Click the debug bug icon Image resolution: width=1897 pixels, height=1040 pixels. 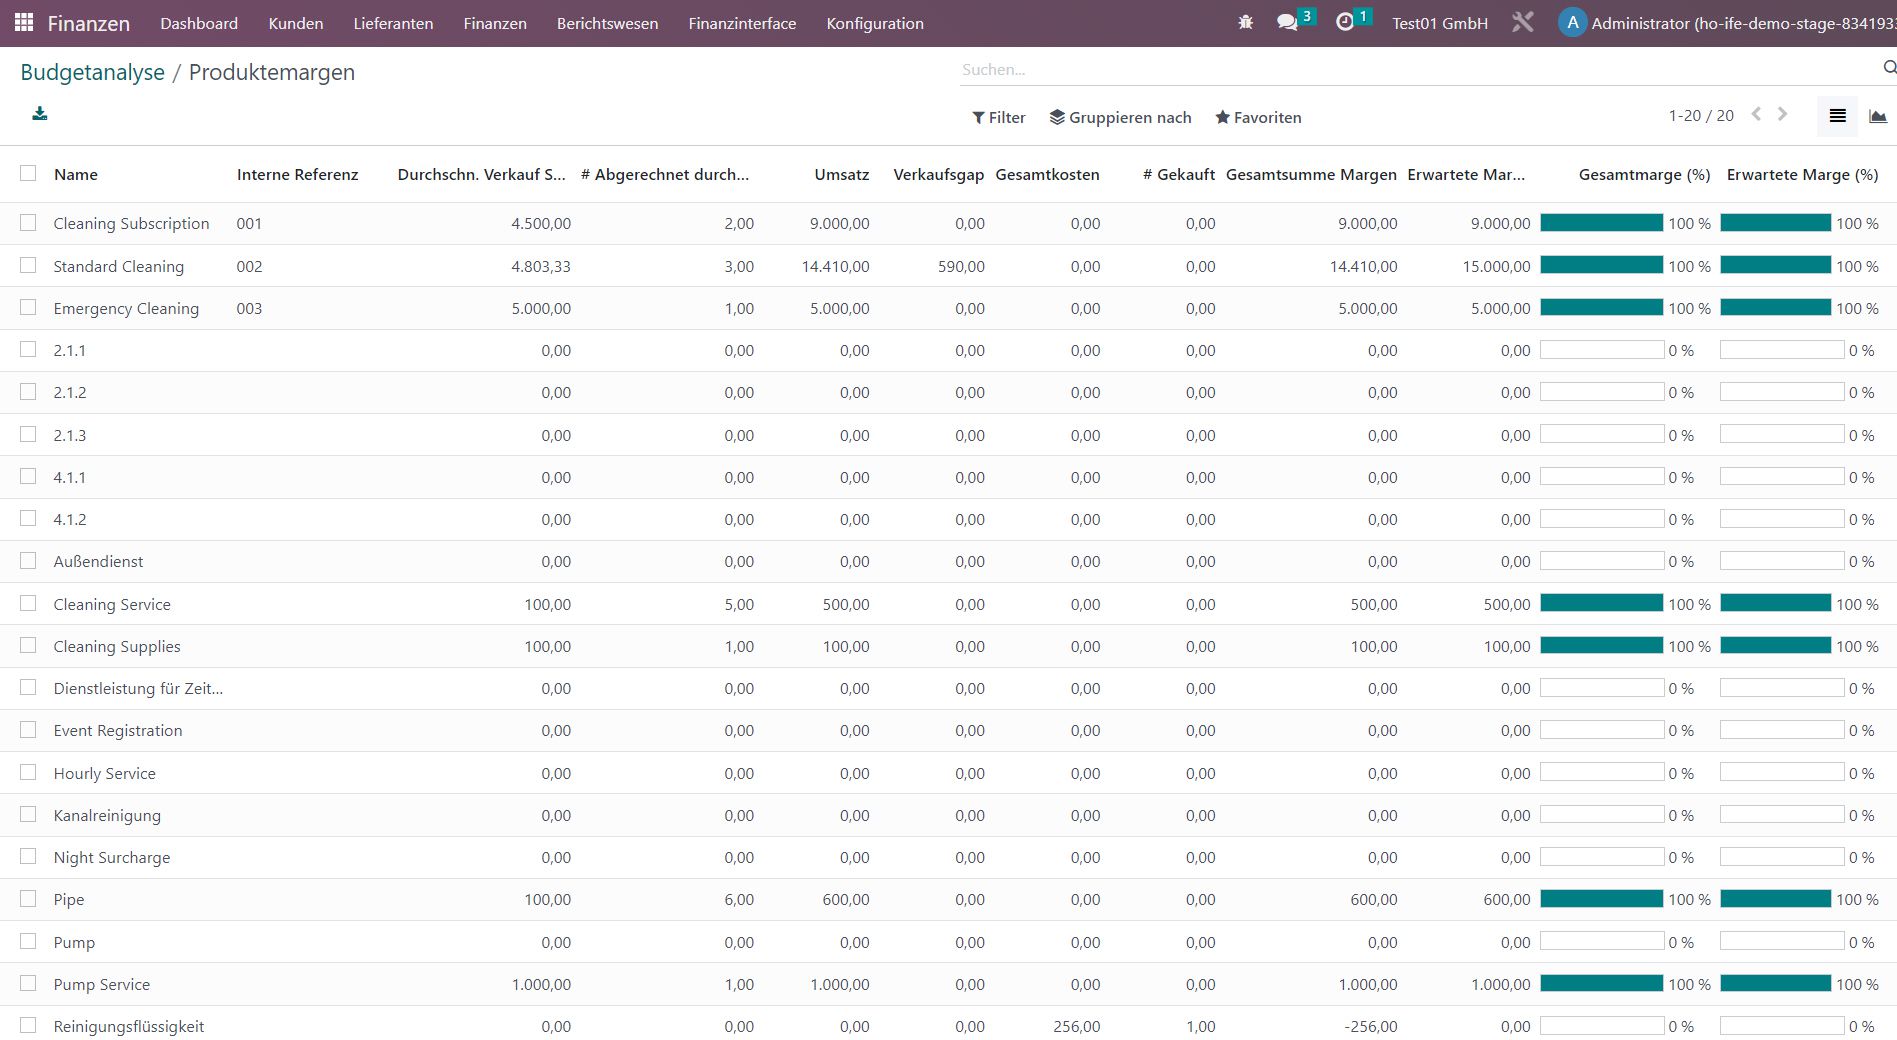(x=1245, y=22)
